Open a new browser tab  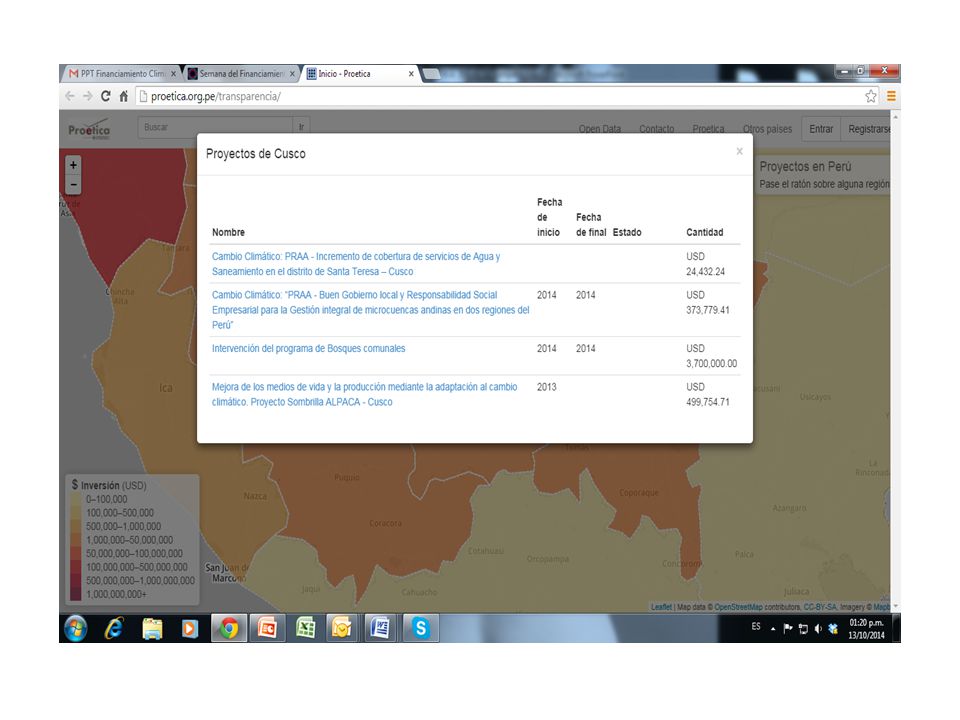[x=432, y=74]
